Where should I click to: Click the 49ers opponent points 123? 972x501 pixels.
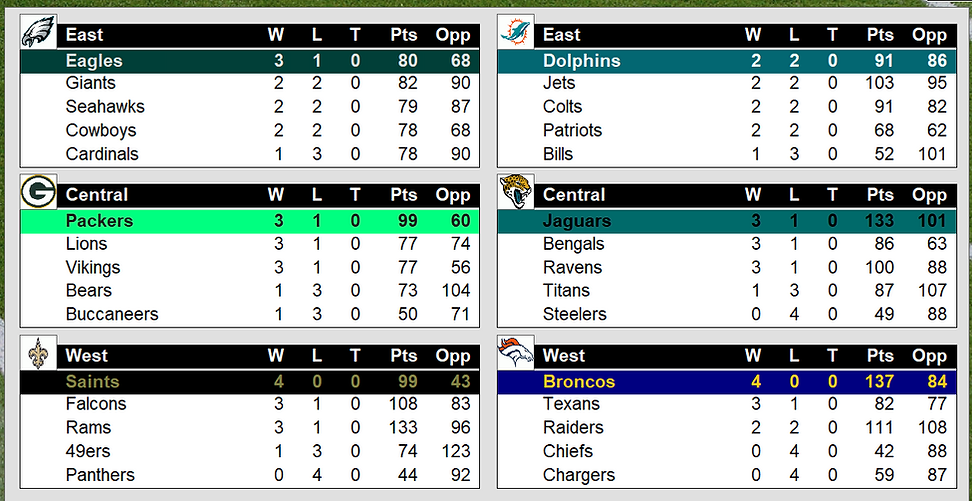[454, 451]
